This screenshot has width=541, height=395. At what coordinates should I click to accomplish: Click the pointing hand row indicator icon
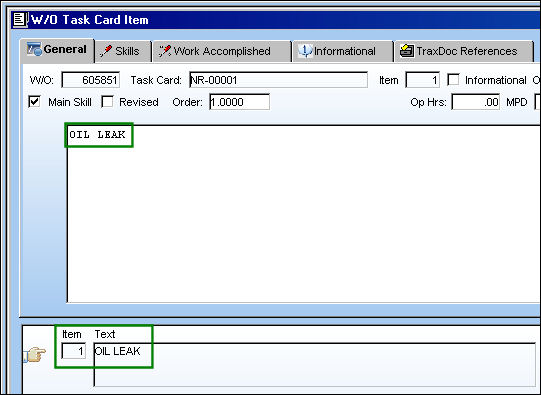[x=35, y=354]
